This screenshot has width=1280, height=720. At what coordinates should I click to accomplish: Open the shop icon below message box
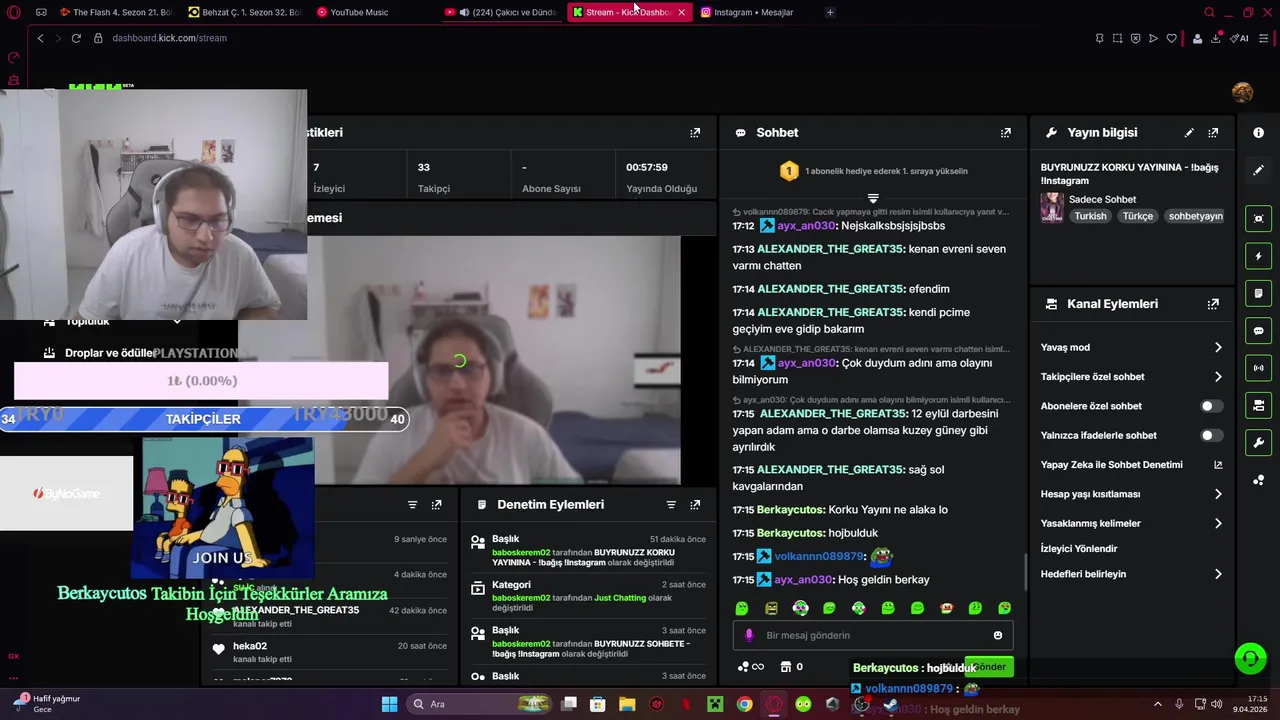786,667
